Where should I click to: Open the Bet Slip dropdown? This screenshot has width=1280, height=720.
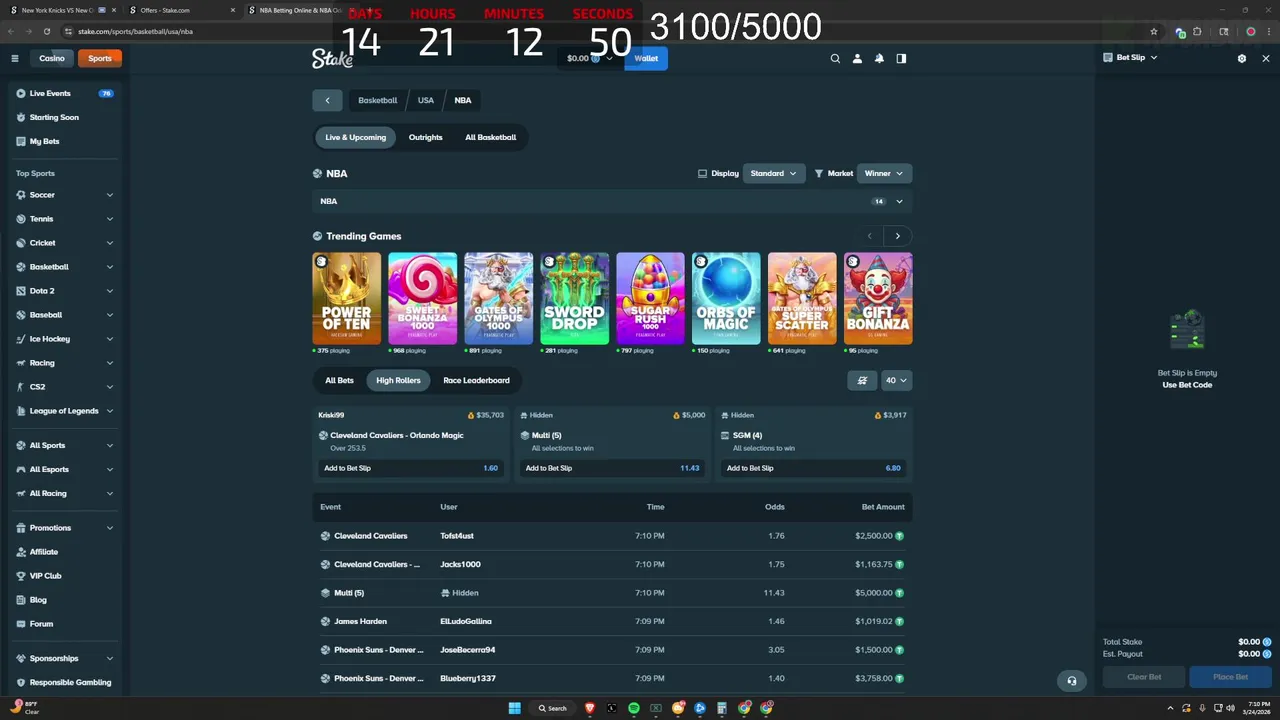point(1130,58)
